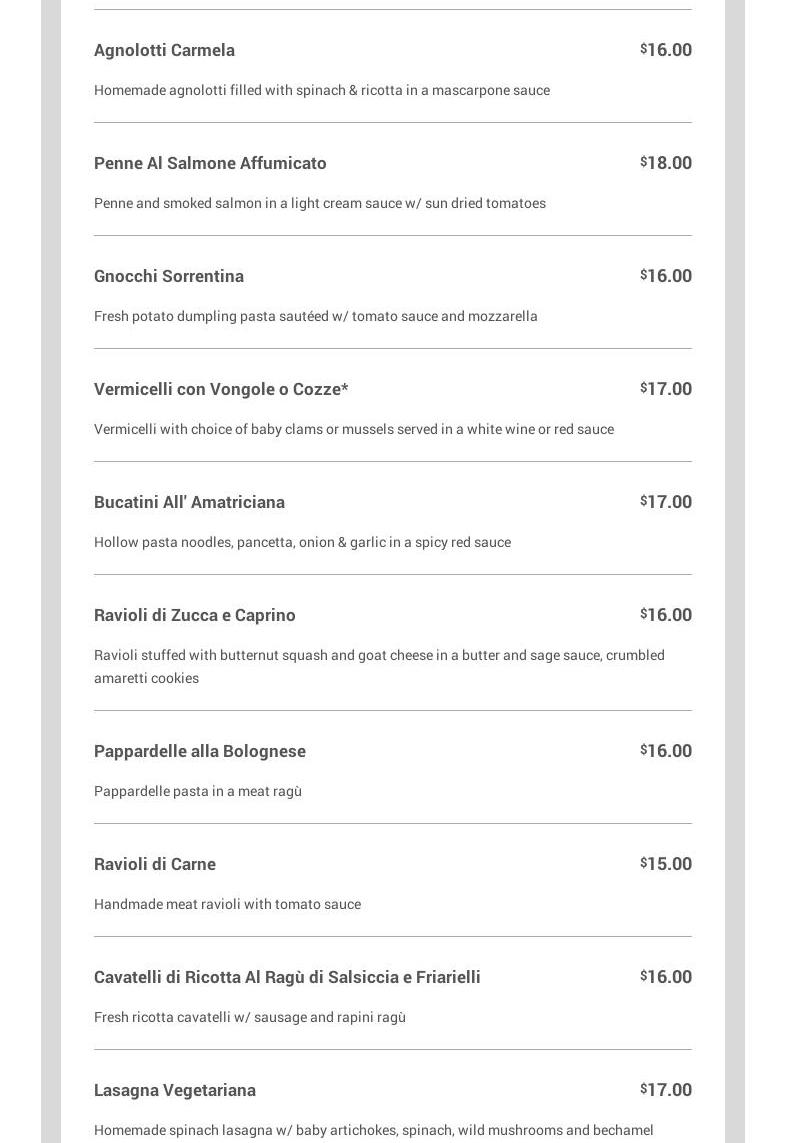Click the baby clams or mussels description
Screen dimensions: 785x1143
tap(354, 429)
